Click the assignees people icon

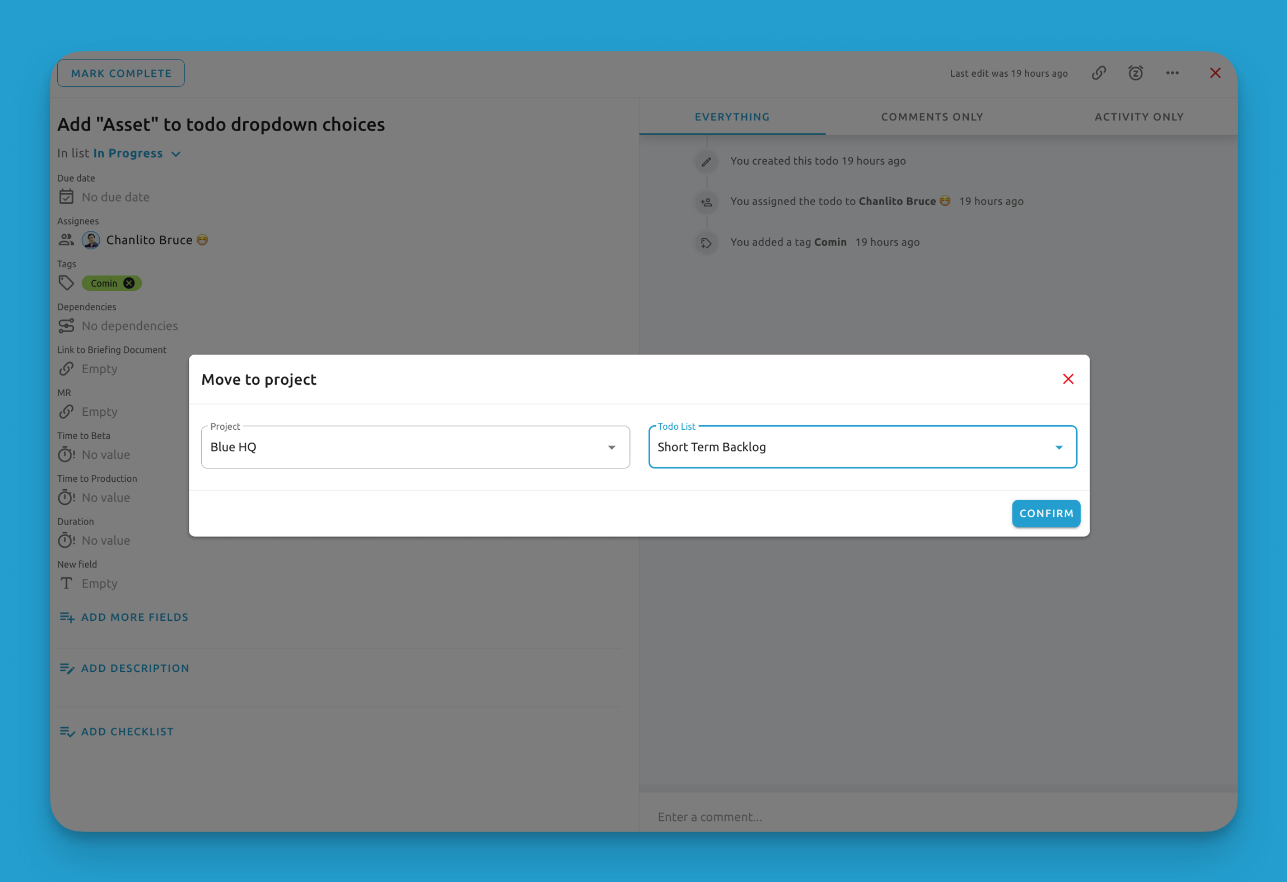tap(66, 240)
